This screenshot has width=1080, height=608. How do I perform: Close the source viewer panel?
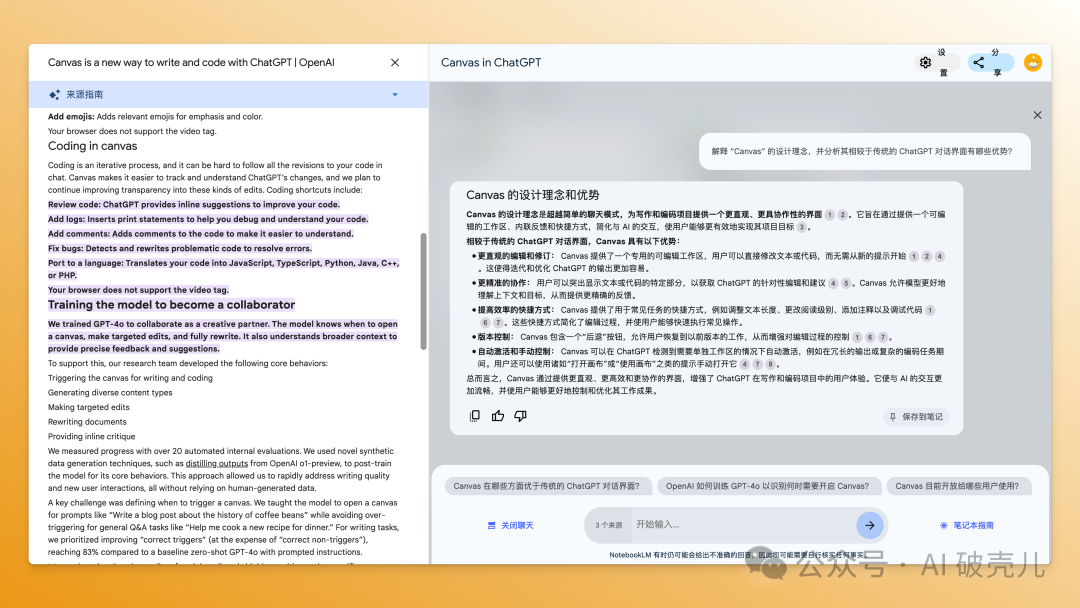pyautogui.click(x=395, y=62)
